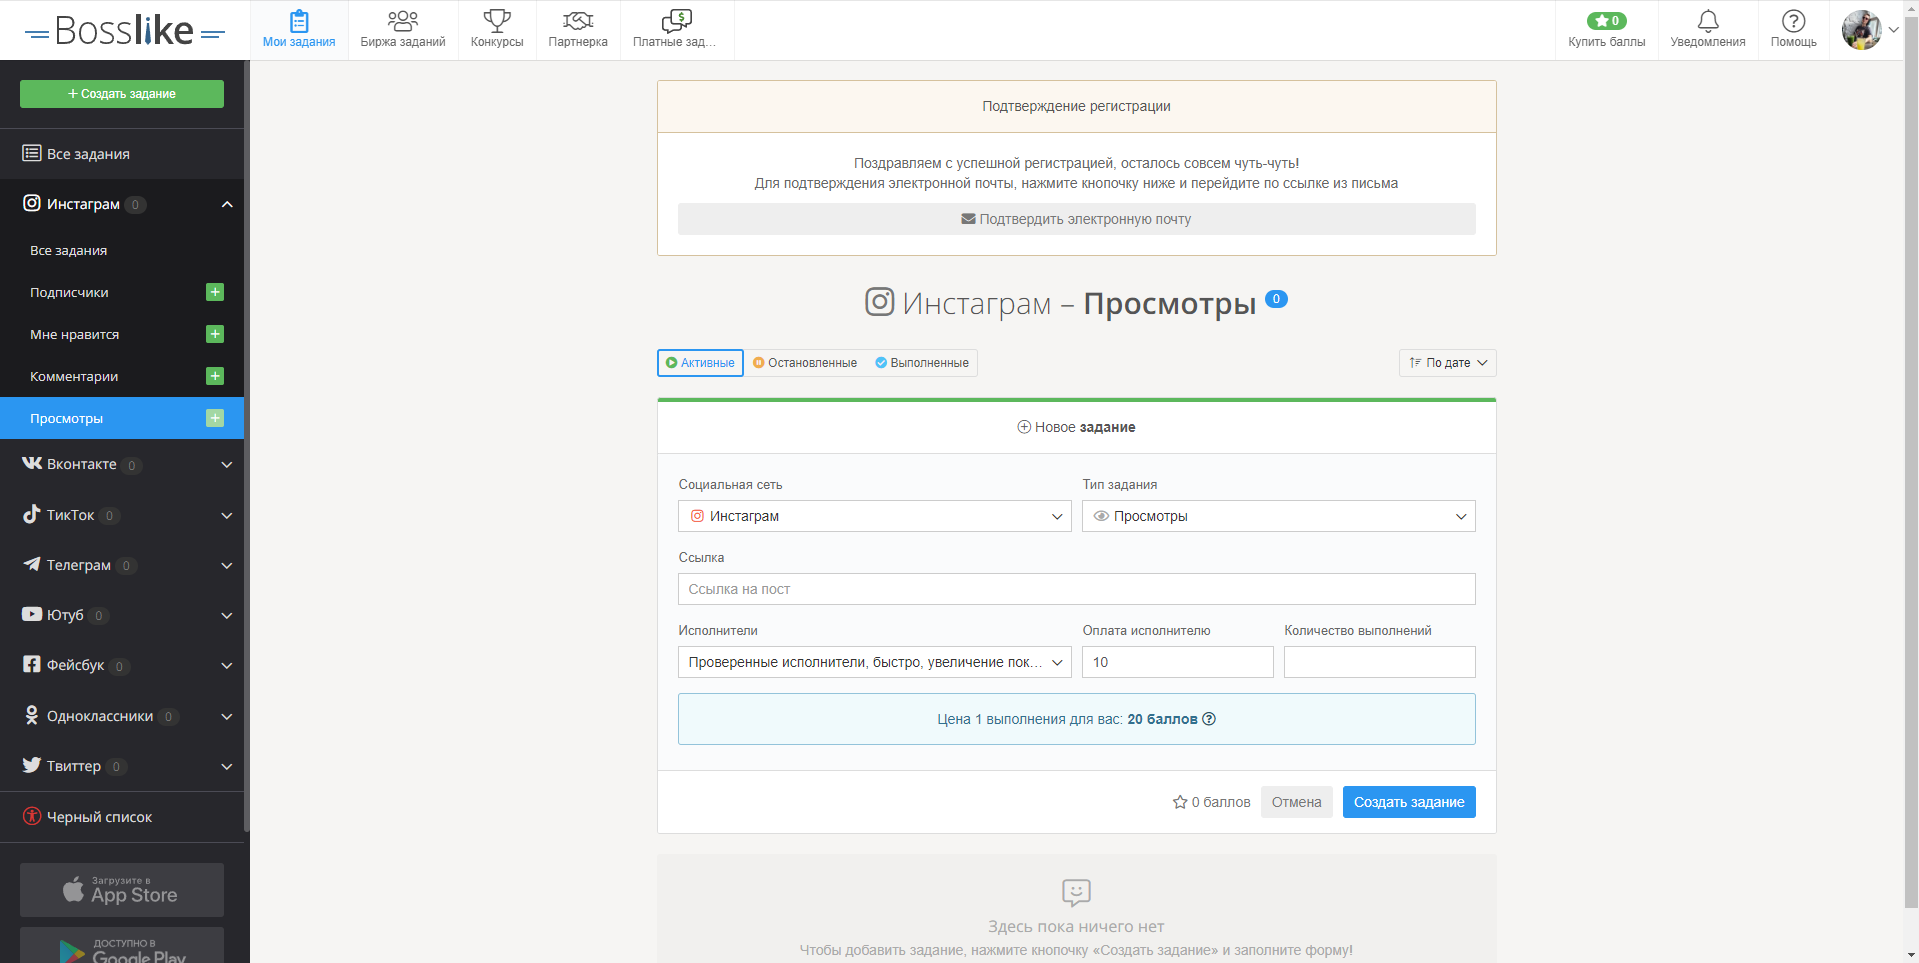Click the blue Создать задание button

click(1409, 802)
